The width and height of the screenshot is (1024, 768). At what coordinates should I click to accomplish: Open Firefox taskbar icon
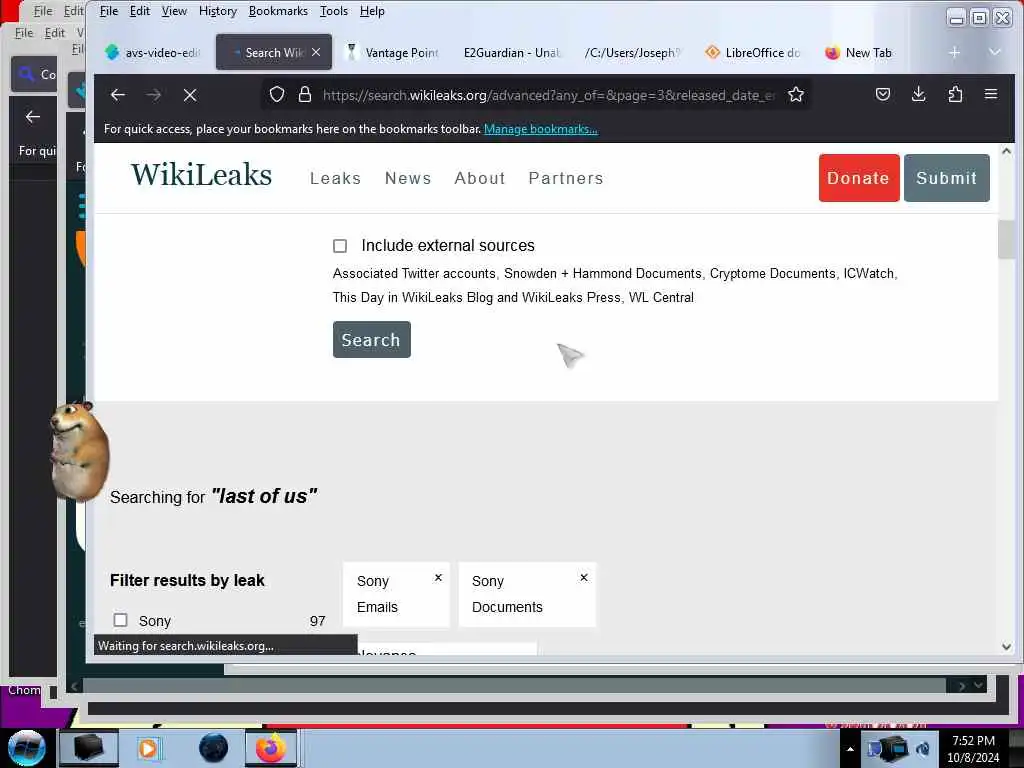[270, 748]
